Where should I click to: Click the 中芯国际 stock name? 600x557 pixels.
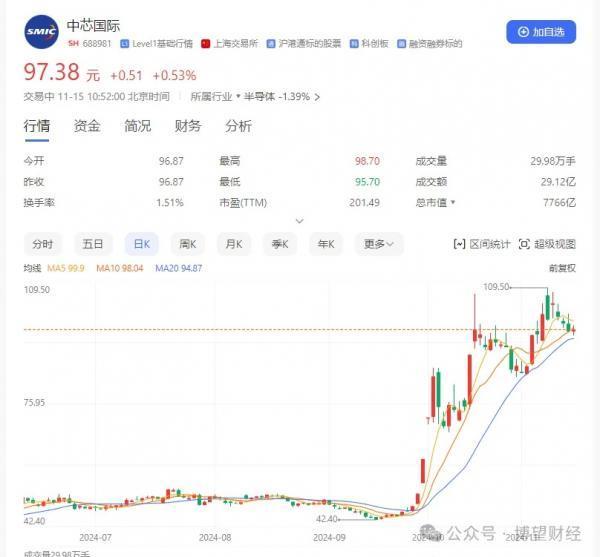tap(93, 26)
